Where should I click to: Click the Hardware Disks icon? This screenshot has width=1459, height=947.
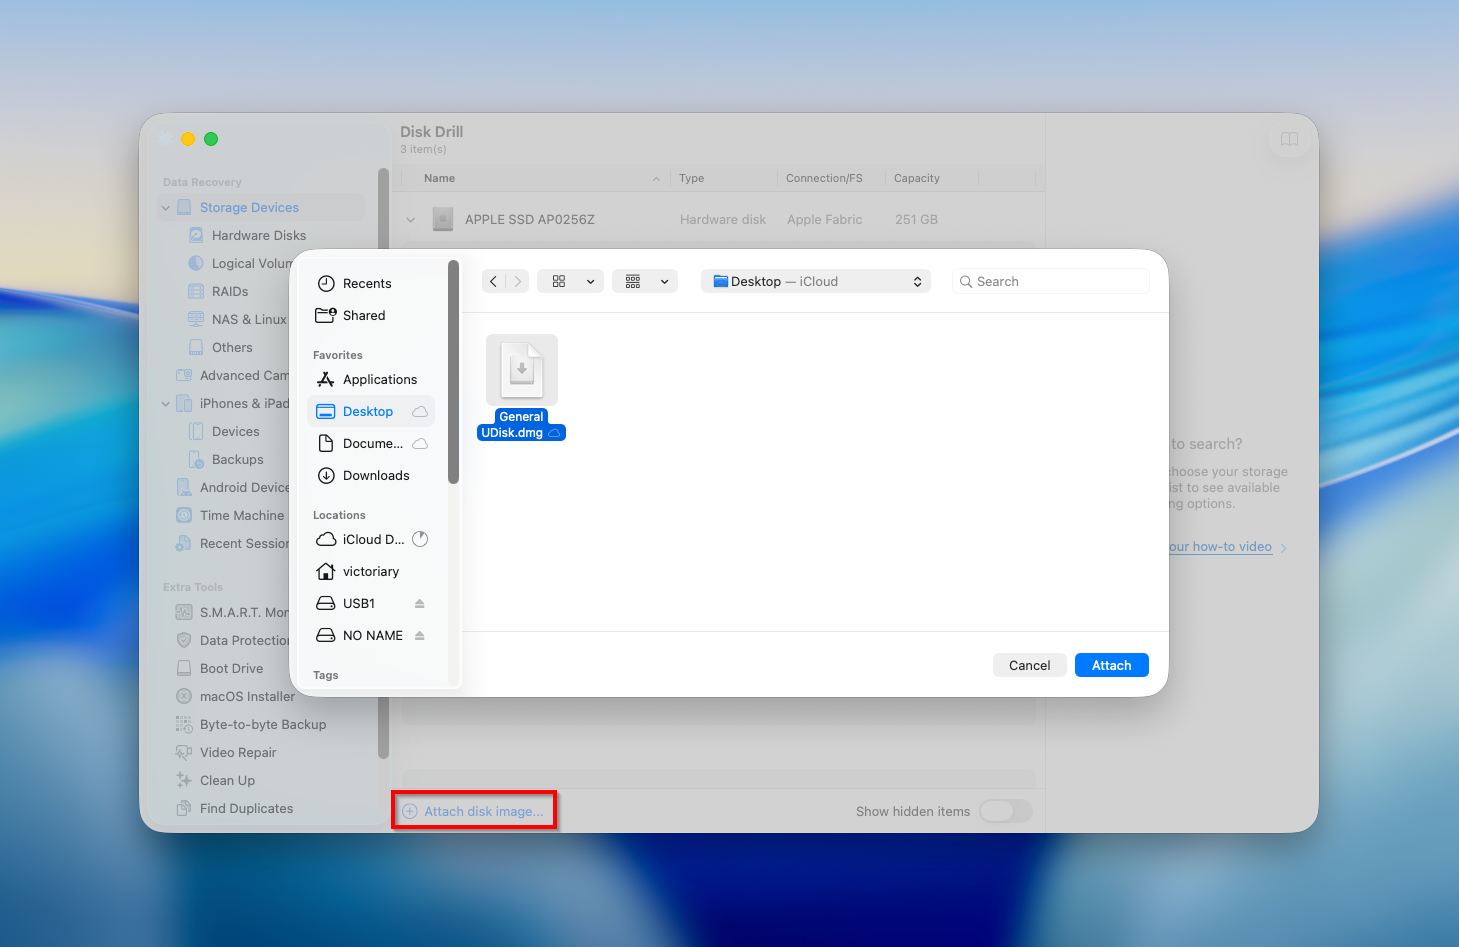[196, 235]
